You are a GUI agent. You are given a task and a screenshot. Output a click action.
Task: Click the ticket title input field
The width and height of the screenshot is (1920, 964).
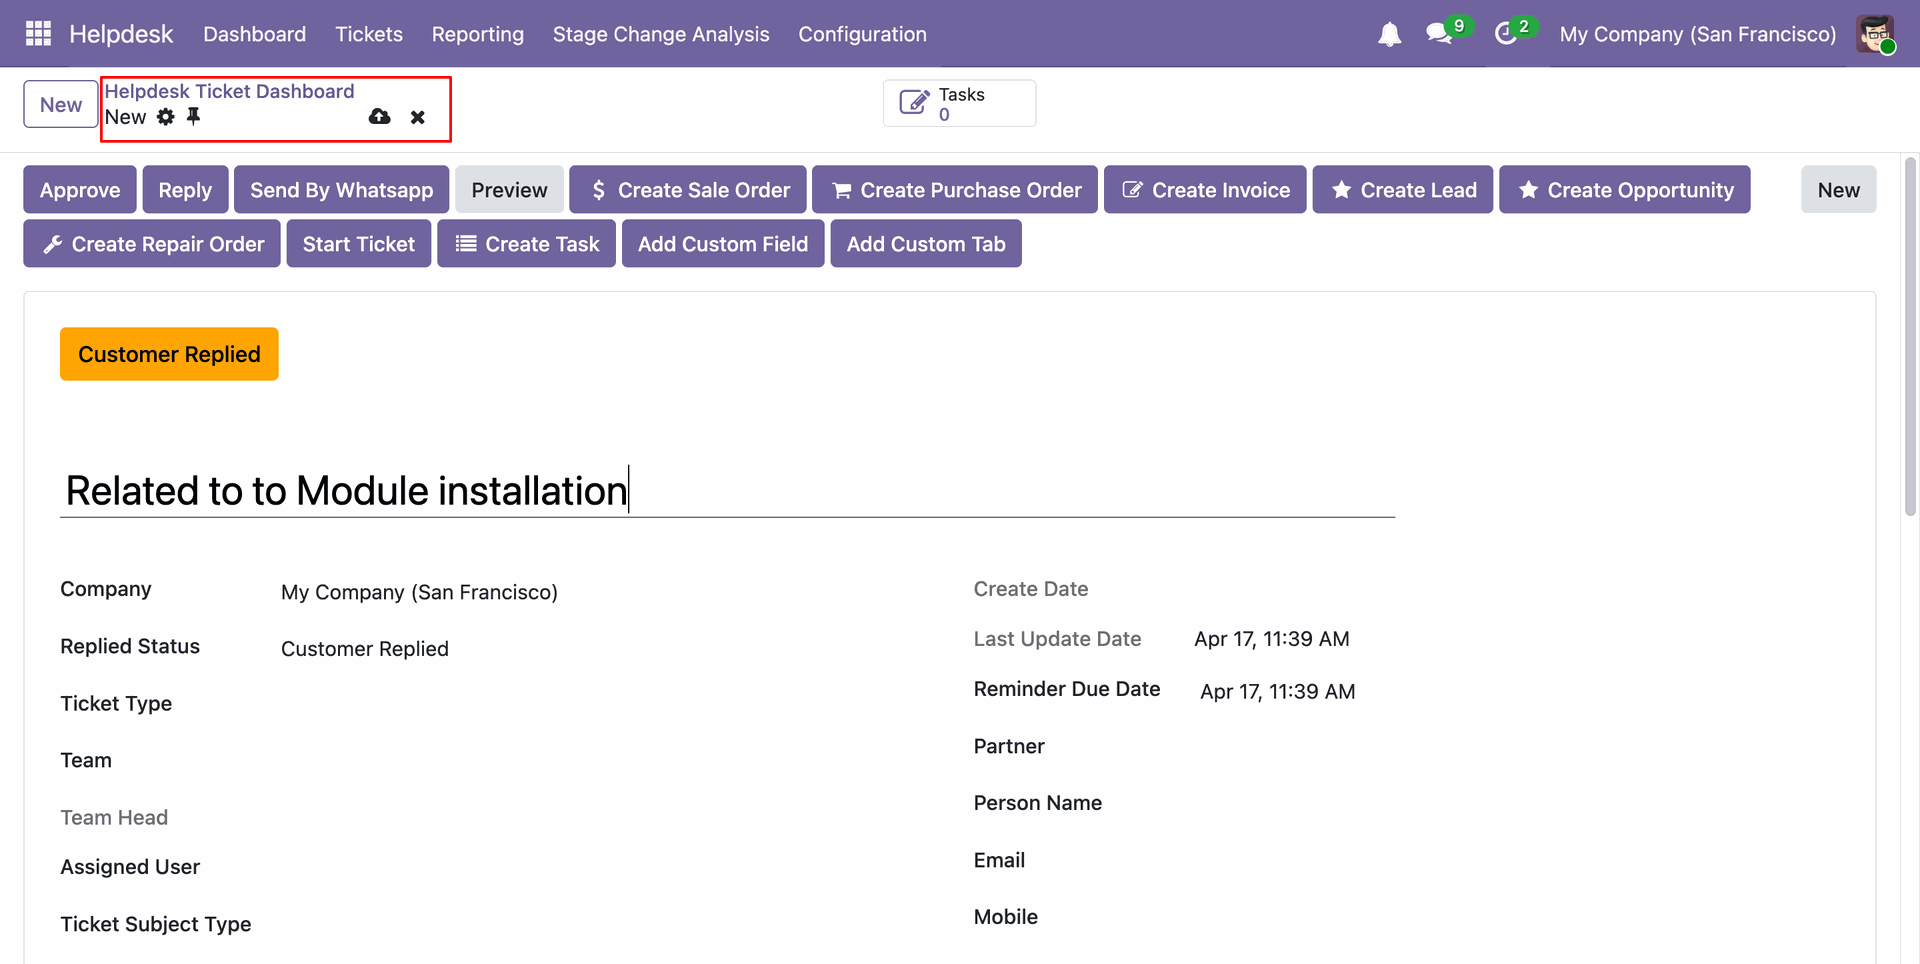727,491
